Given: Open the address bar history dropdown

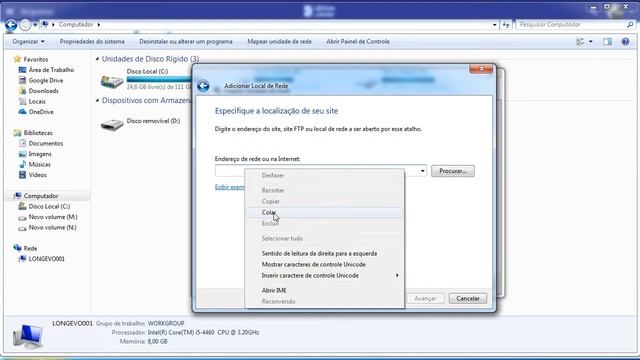Looking at the screenshot, I should 495,25.
